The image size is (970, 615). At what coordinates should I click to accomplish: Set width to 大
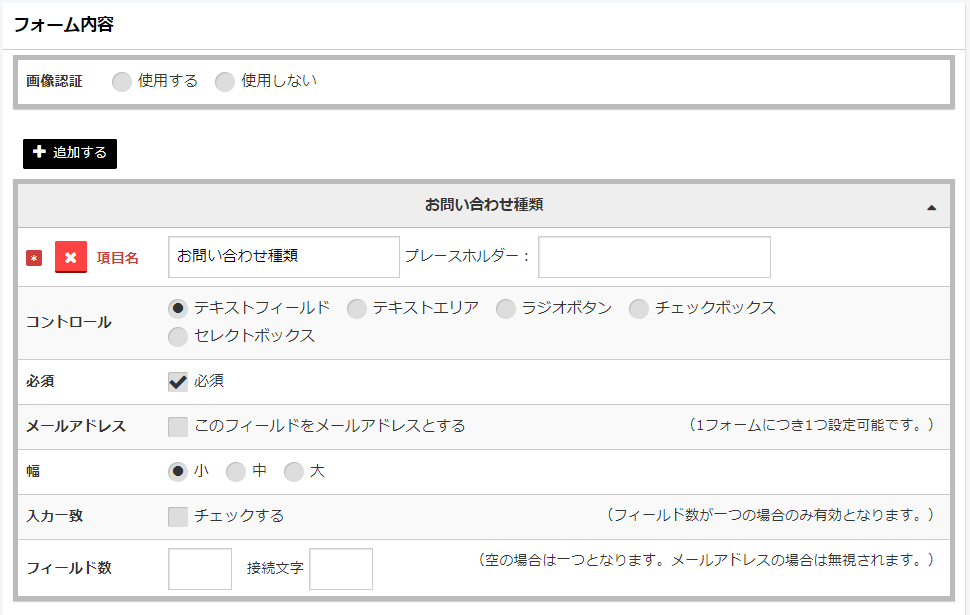(x=294, y=471)
